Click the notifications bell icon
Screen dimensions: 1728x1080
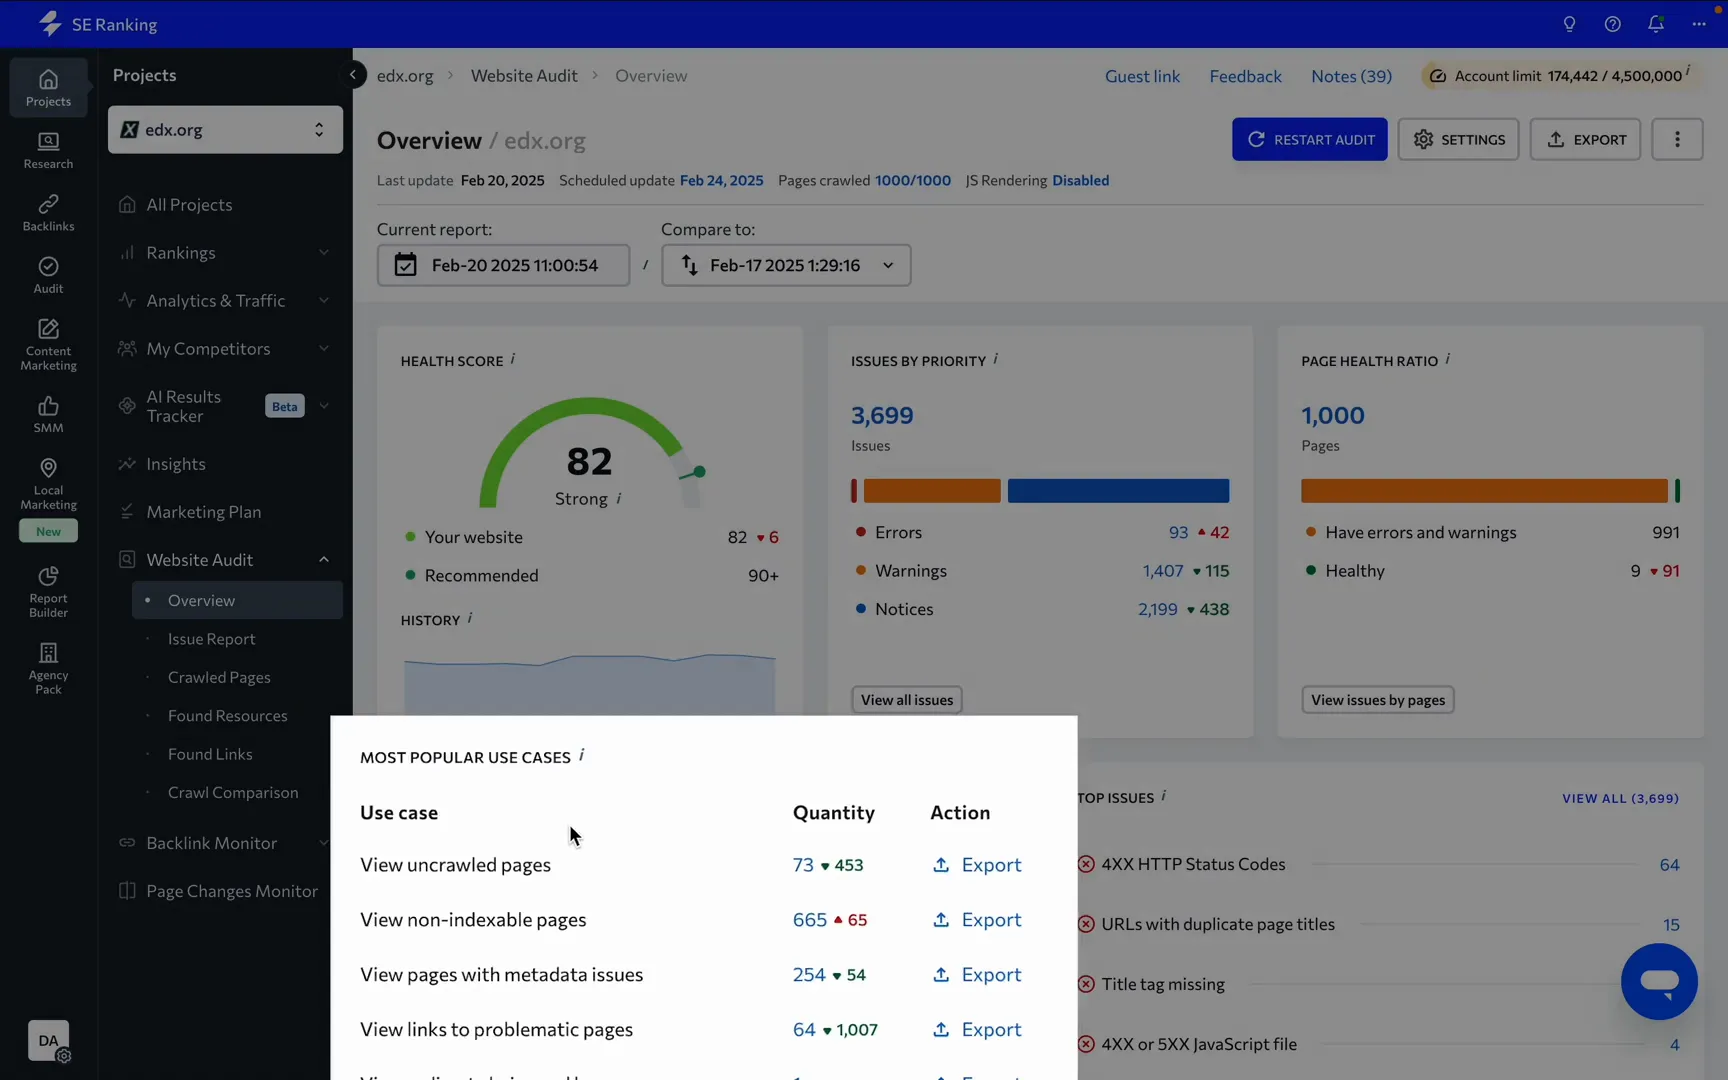pos(1655,24)
